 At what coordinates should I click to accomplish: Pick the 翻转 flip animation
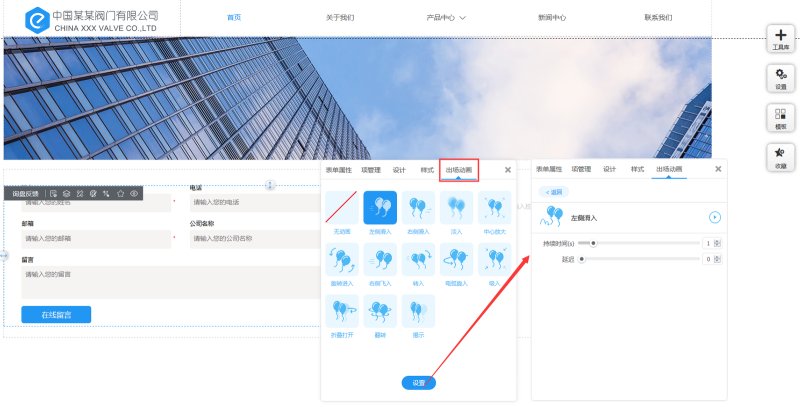click(380, 313)
